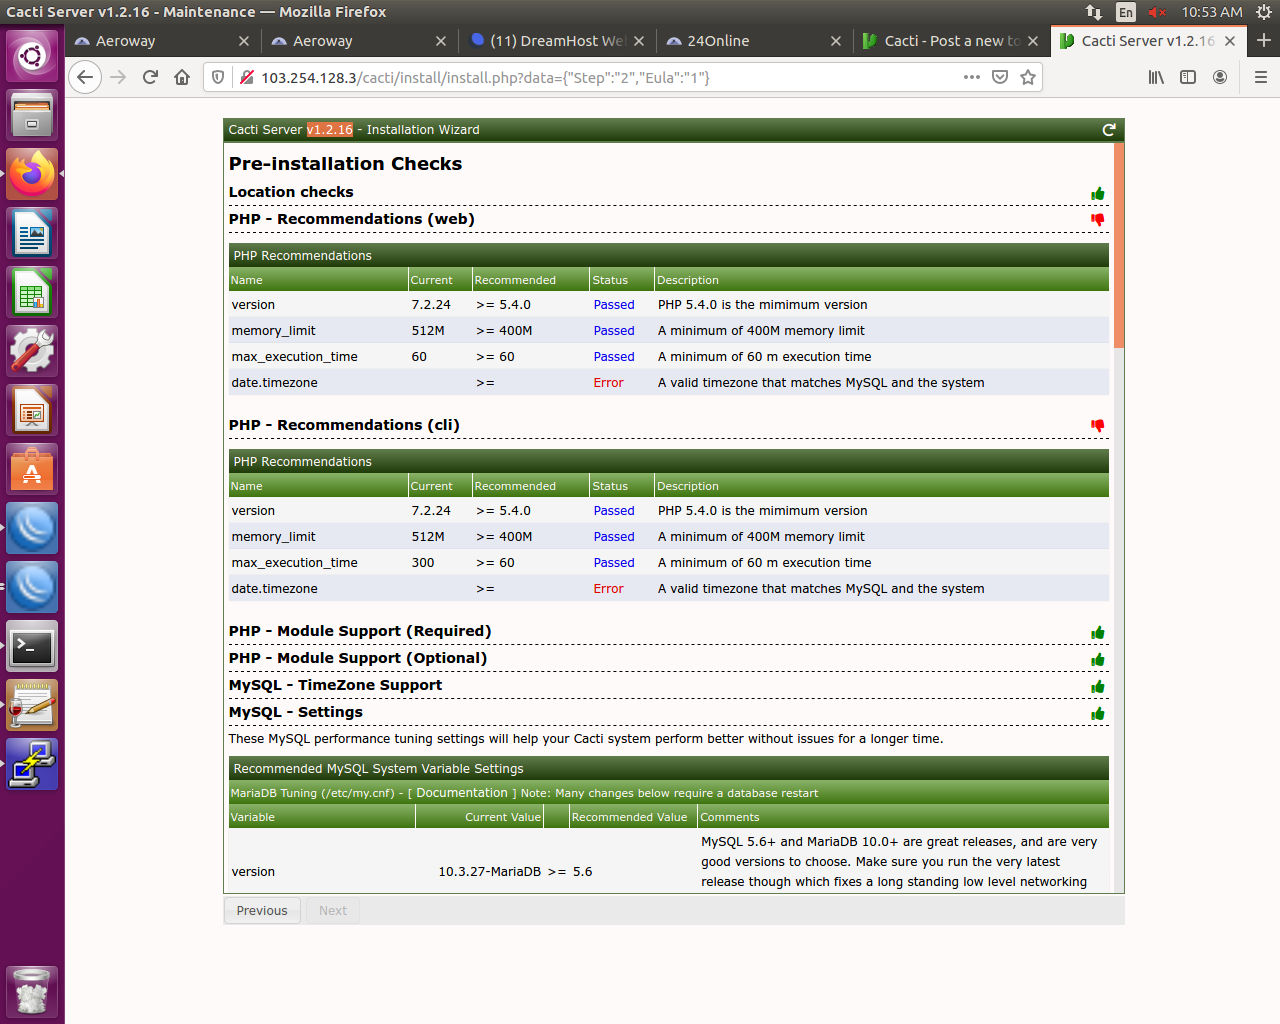Click cli date.timezone Error status

[x=608, y=589]
